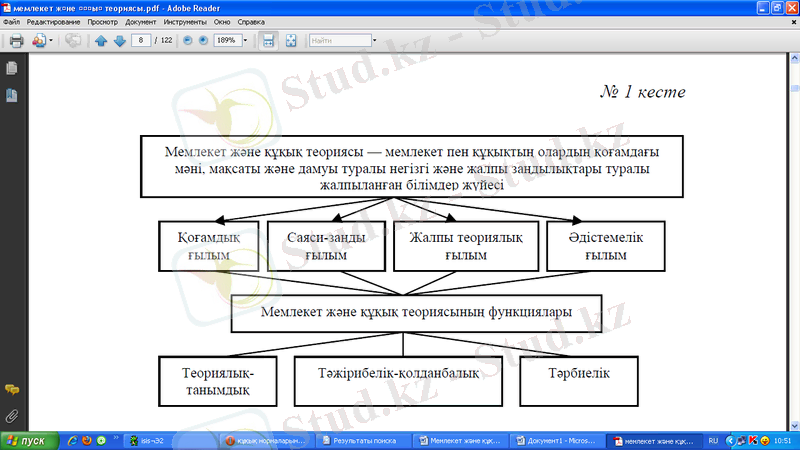Click the Қоғамдық ғылым diagram box
The width and height of the screenshot is (800, 450).
click(209, 246)
